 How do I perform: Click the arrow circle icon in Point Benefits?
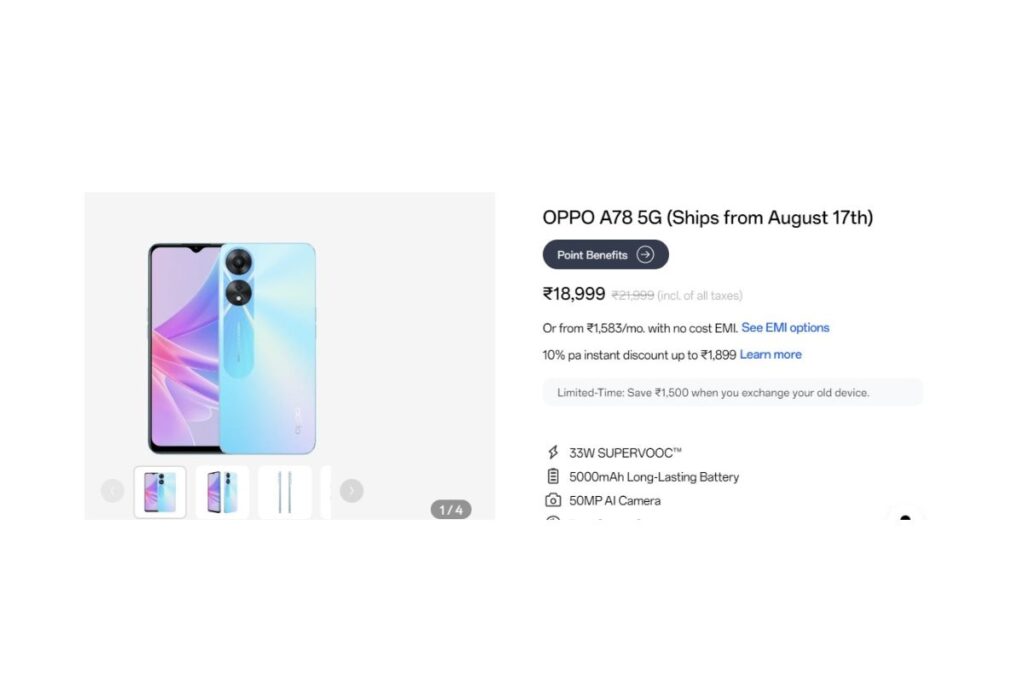tap(645, 255)
